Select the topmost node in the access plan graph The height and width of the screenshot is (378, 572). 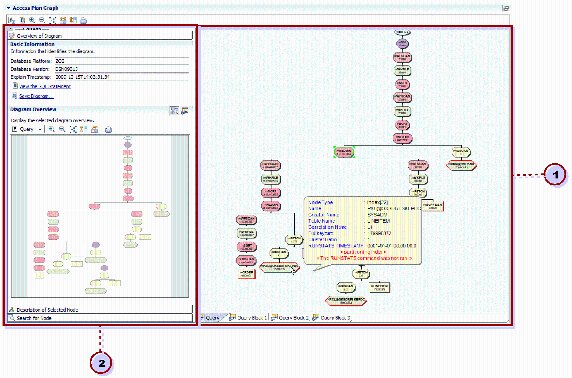click(x=402, y=33)
